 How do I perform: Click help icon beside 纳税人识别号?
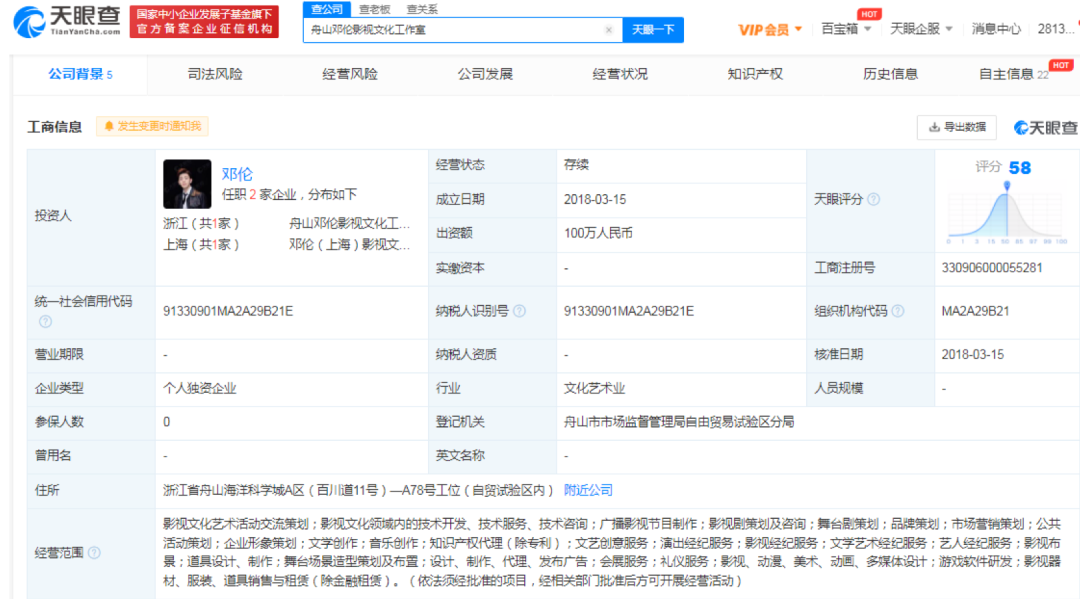(x=519, y=311)
